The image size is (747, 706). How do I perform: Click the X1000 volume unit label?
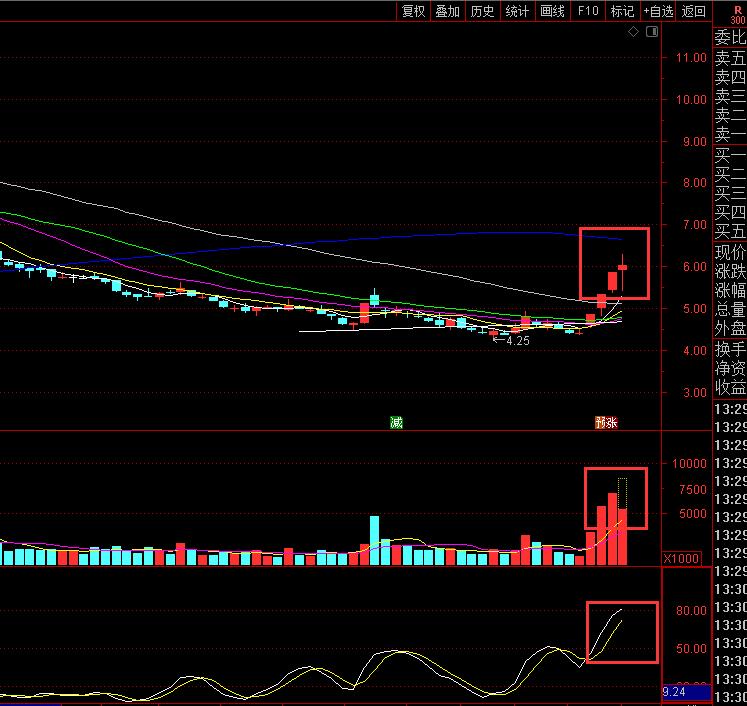(x=684, y=559)
